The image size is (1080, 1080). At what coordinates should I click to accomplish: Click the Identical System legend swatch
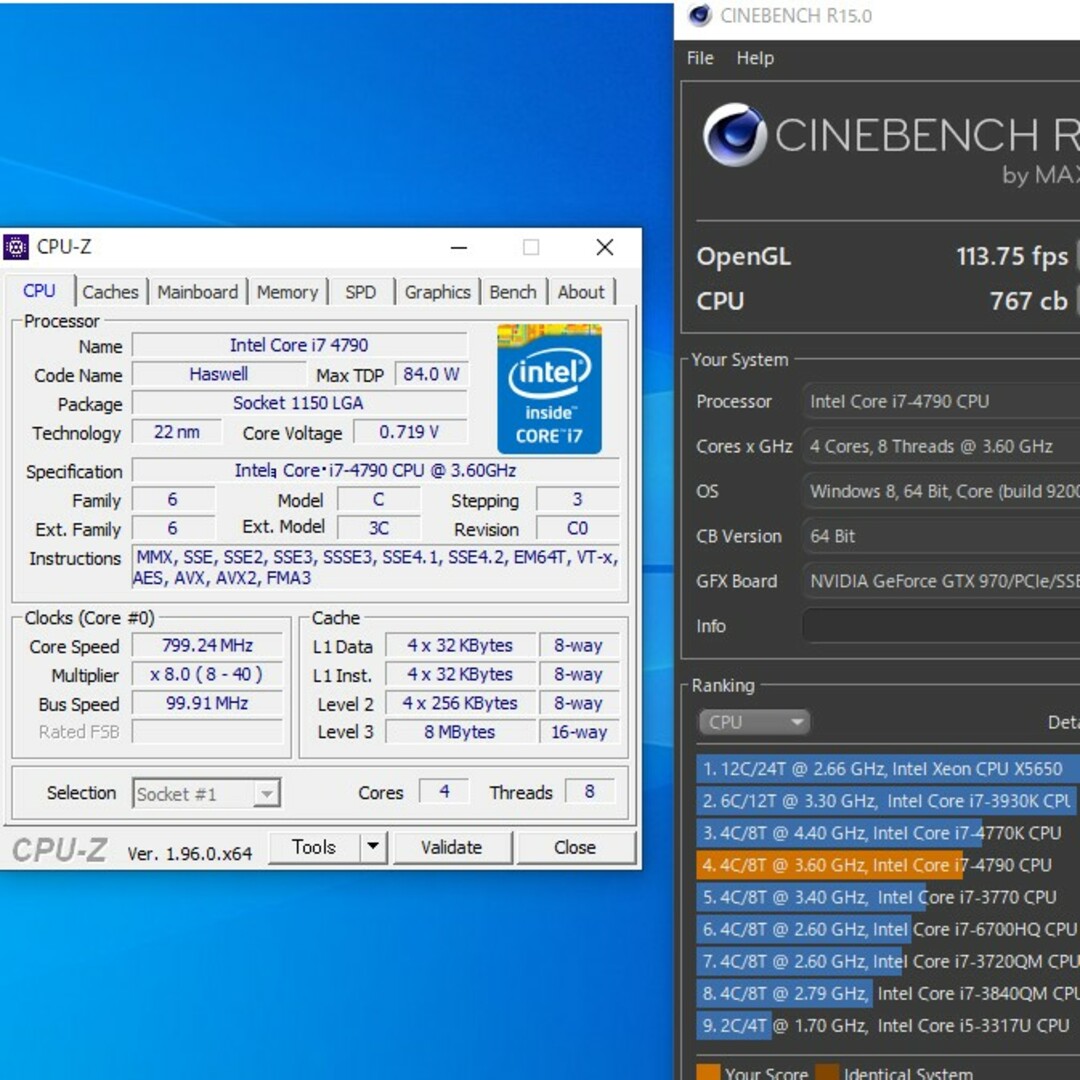tap(827, 1072)
